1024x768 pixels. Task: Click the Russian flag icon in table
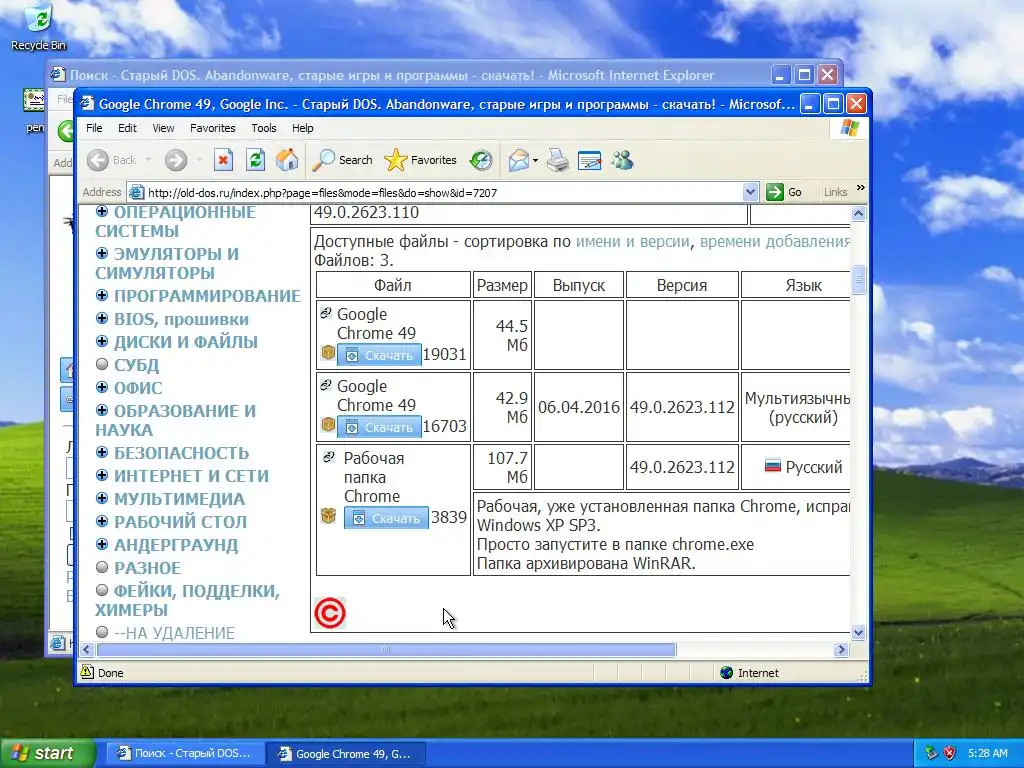773,466
